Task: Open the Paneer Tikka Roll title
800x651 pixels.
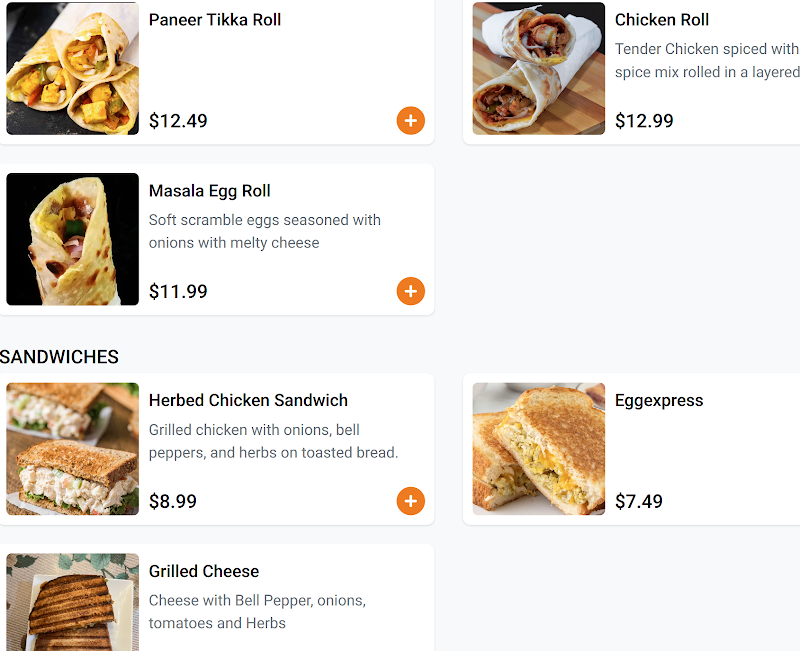Action: click(x=215, y=20)
